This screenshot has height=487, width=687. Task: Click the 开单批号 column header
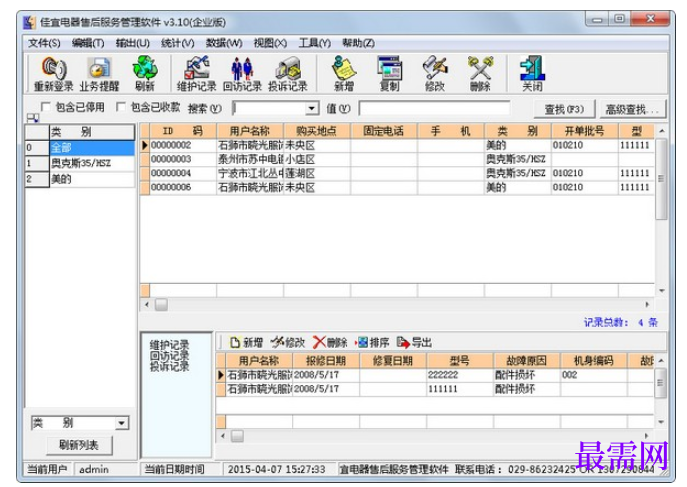[584, 131]
